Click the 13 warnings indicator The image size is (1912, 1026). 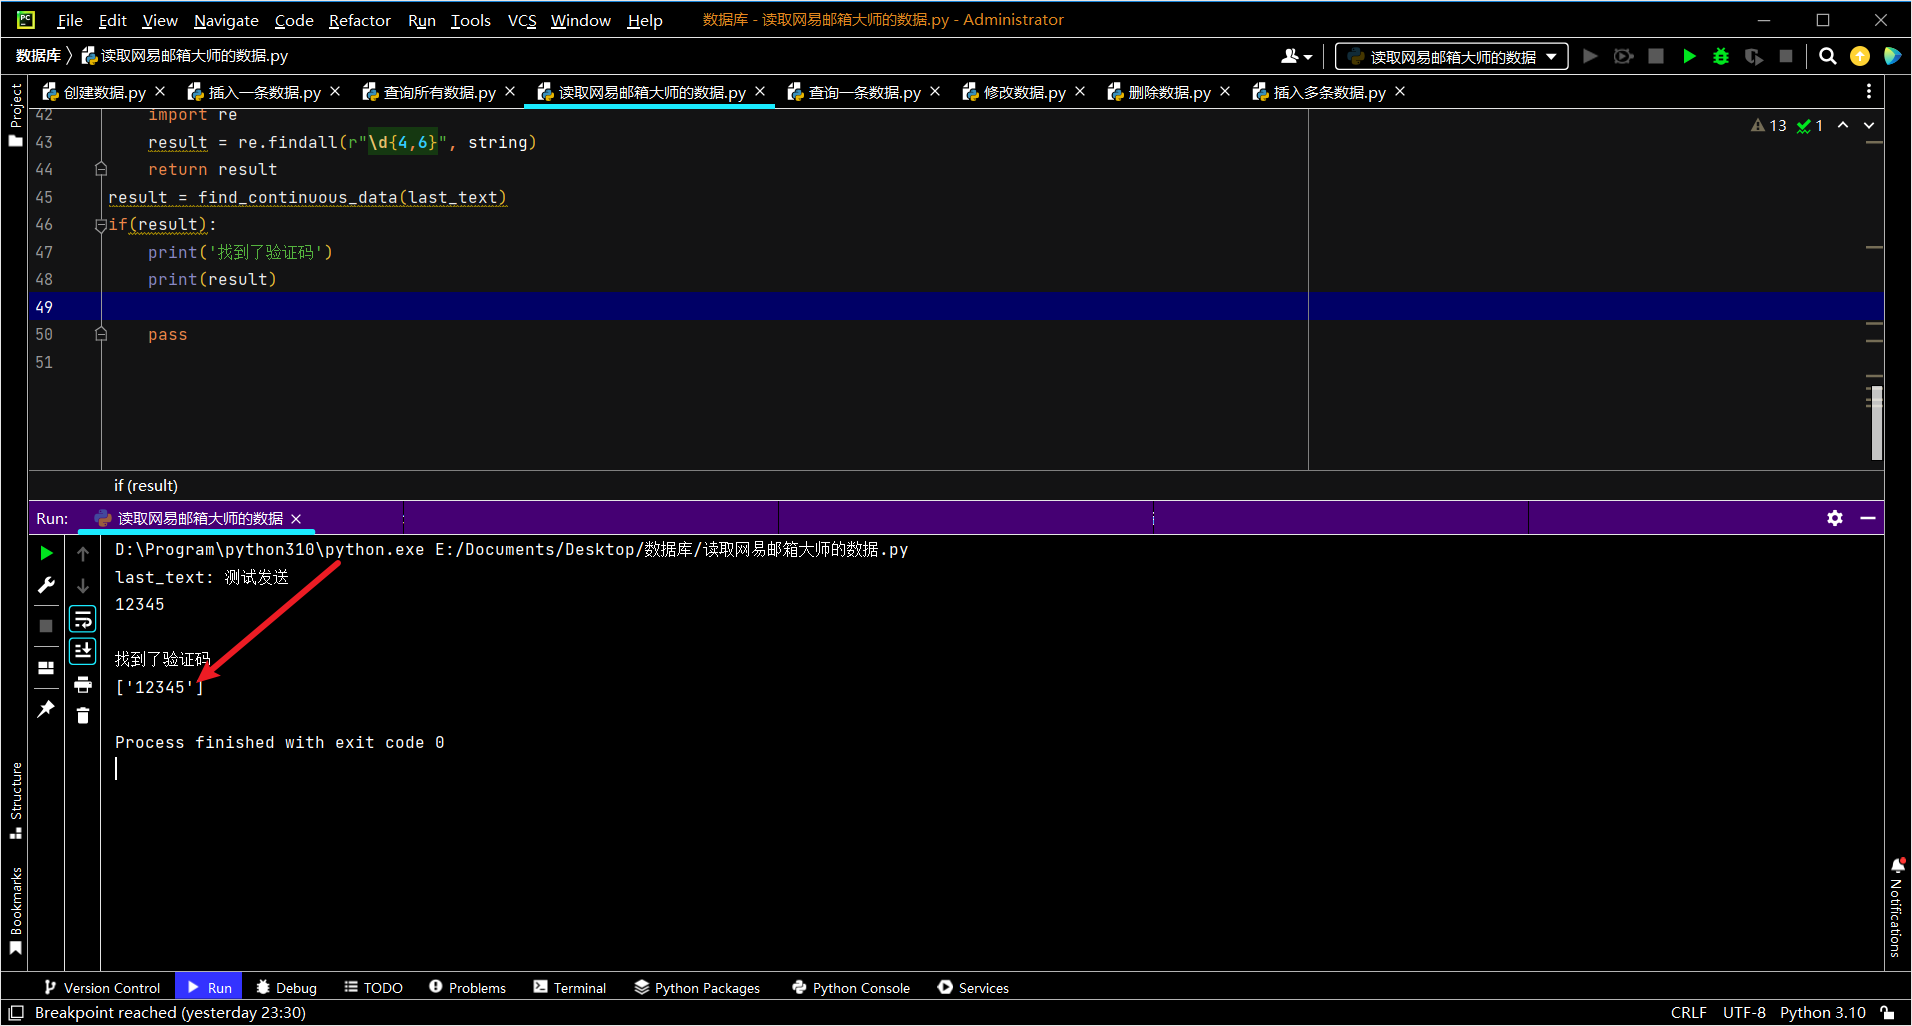(x=1768, y=125)
